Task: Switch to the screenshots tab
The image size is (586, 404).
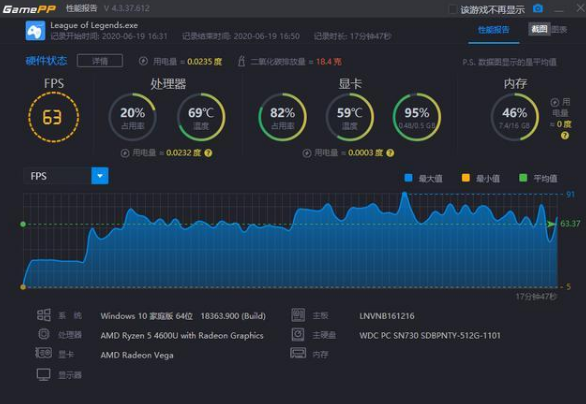Action: point(539,29)
